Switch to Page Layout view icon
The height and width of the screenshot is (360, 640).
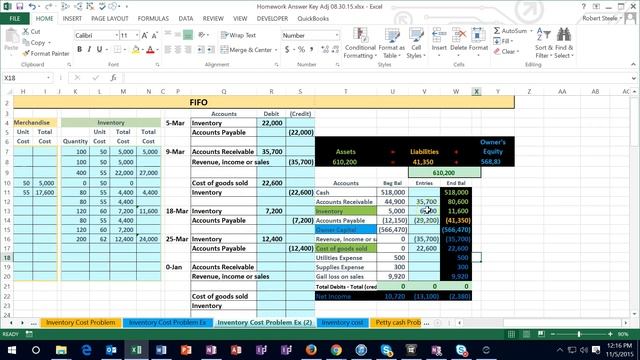point(527,334)
